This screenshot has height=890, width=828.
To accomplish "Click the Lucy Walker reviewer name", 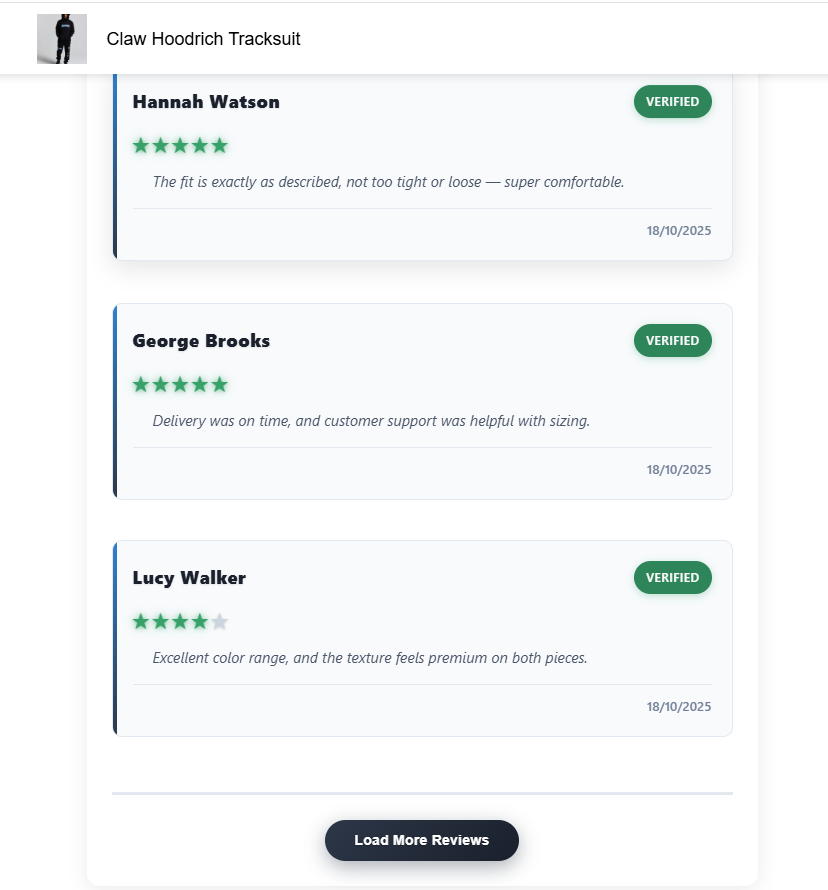I will 189,578.
